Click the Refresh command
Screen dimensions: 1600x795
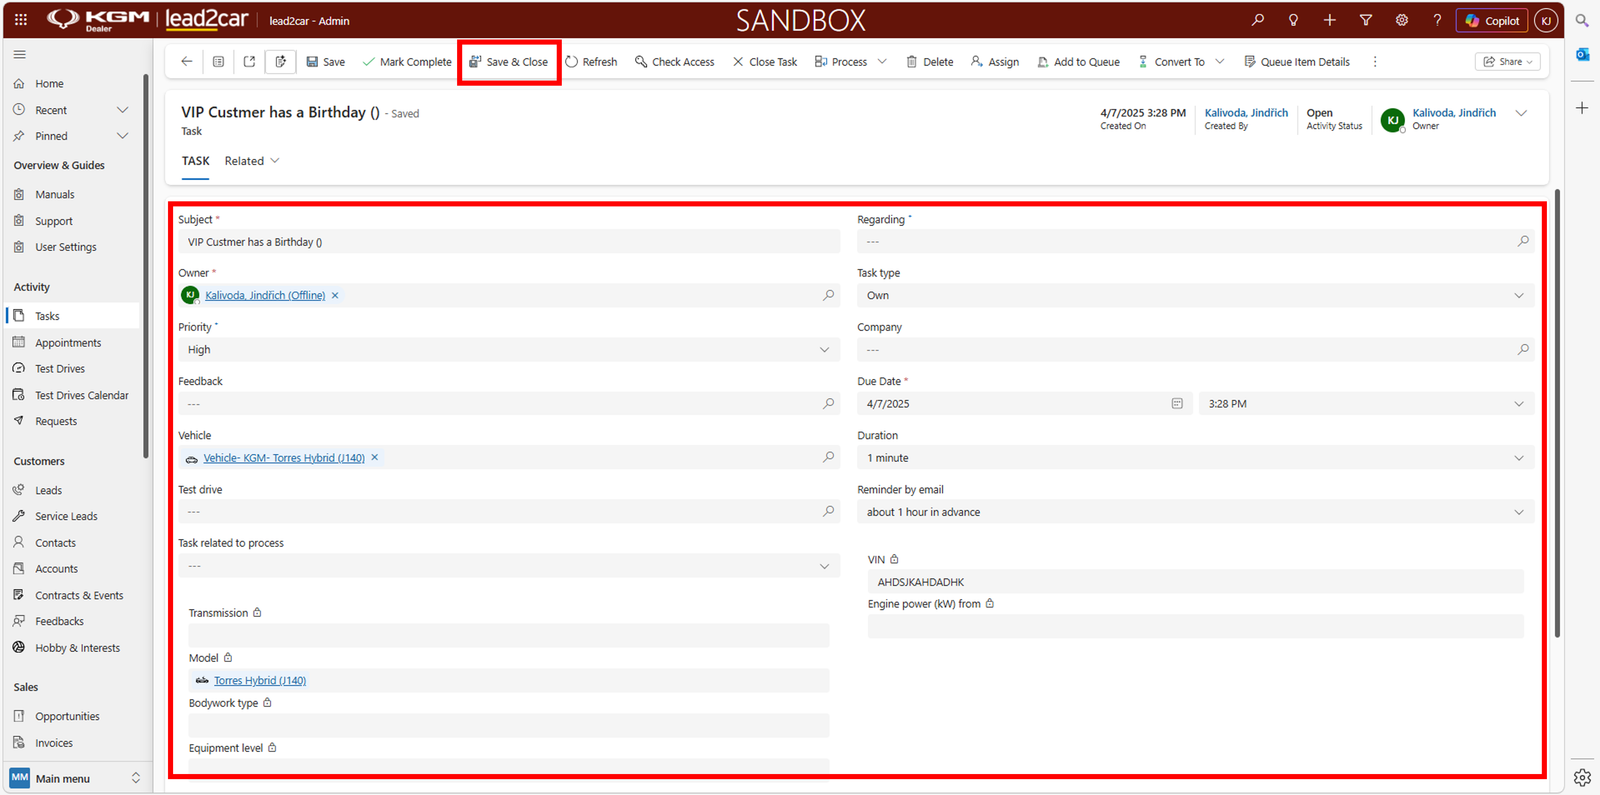click(591, 62)
